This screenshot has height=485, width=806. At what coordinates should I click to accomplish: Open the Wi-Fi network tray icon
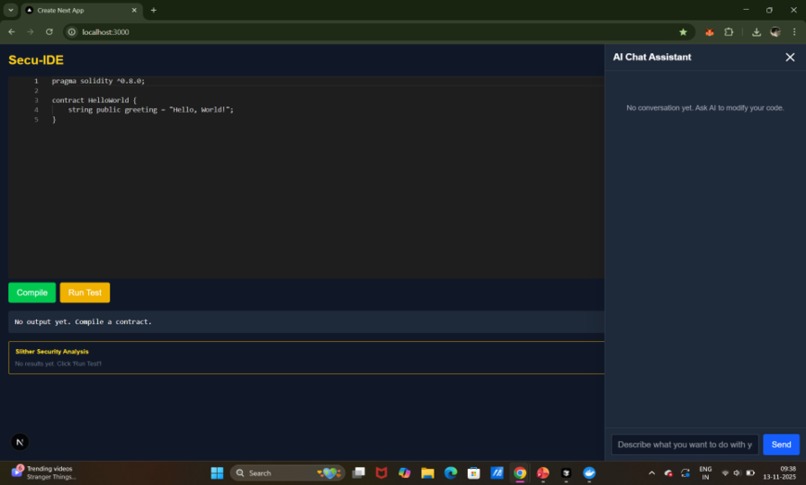[725, 473]
